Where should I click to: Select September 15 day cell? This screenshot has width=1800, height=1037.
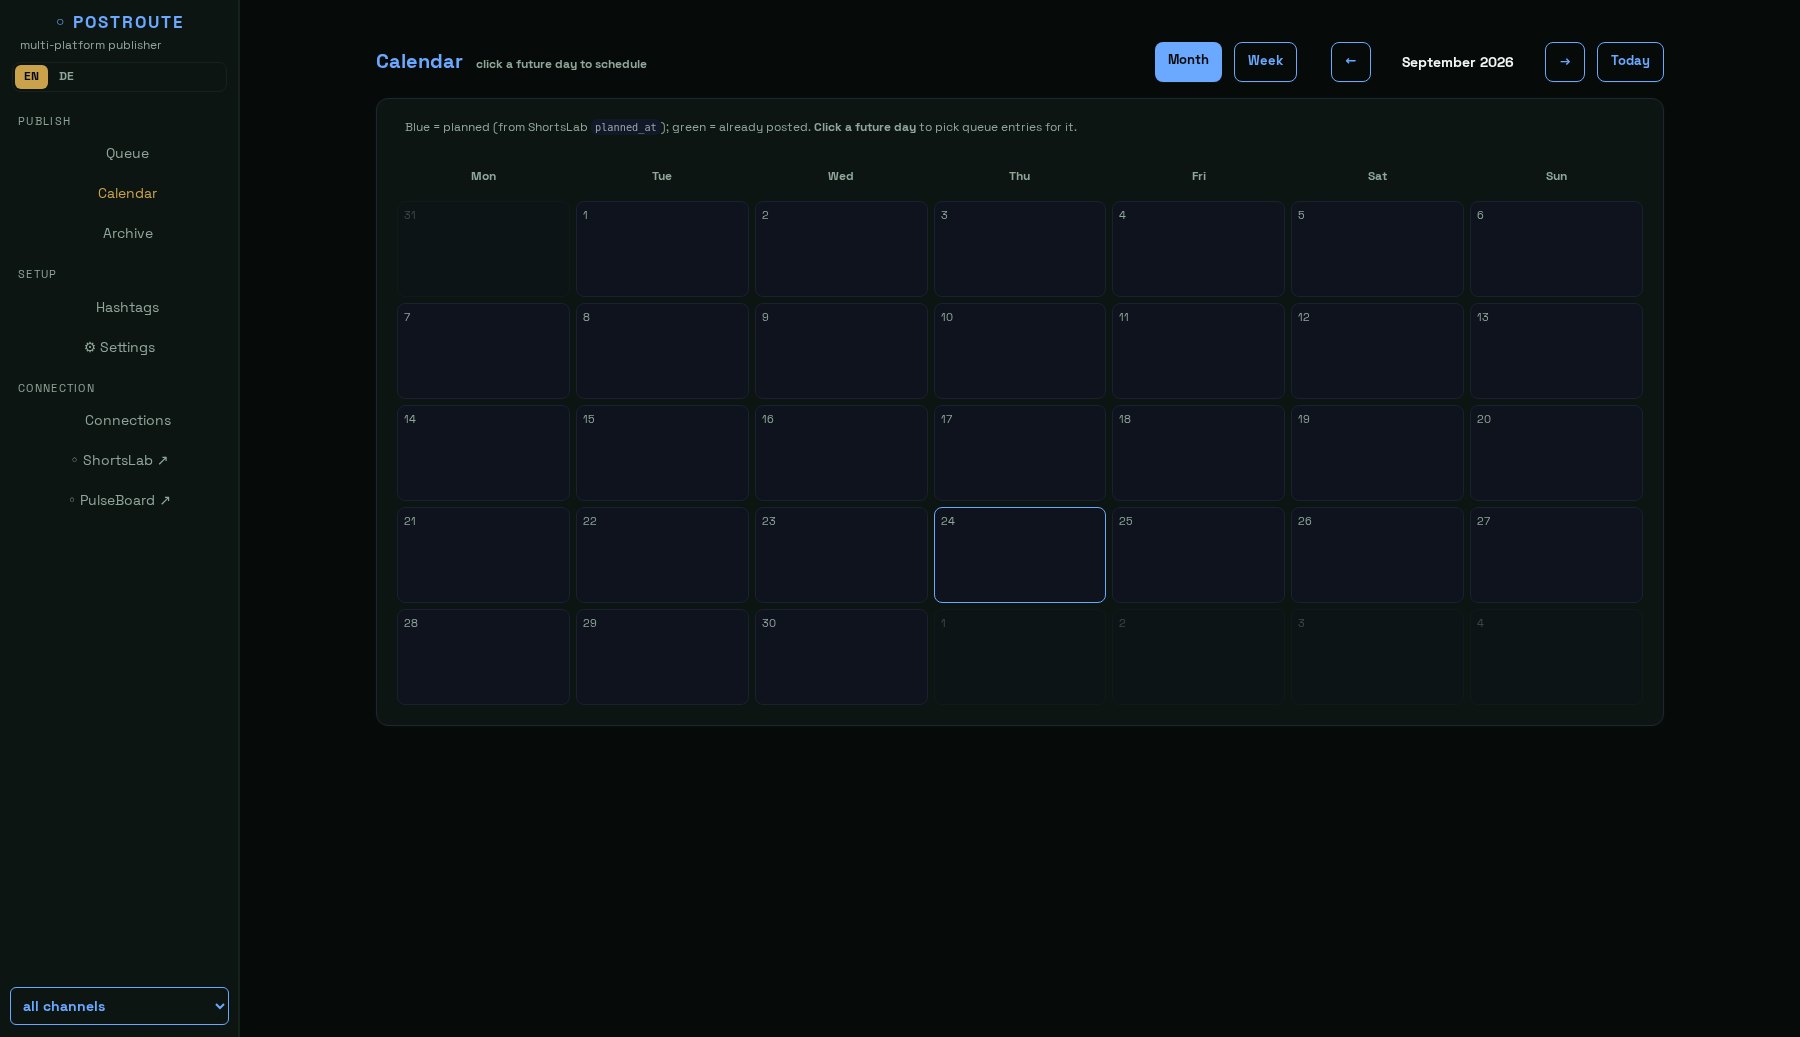click(x=662, y=453)
